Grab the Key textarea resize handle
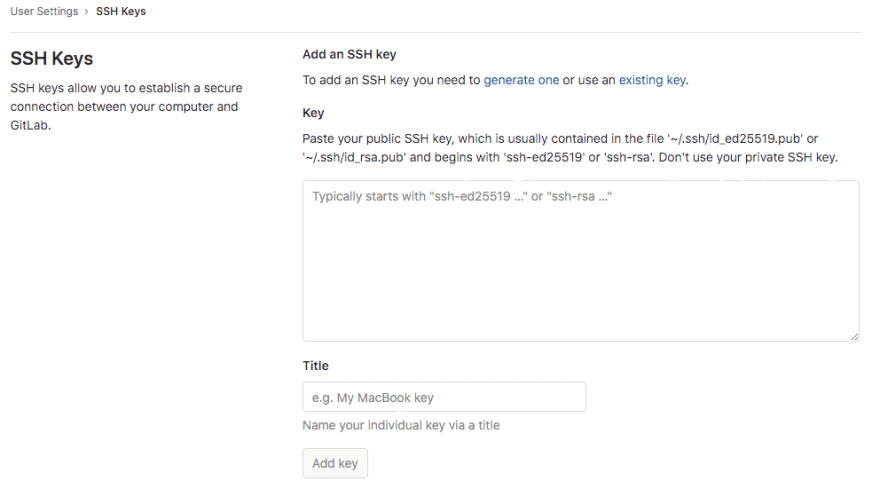This screenshot has width=880, height=489. (x=854, y=336)
